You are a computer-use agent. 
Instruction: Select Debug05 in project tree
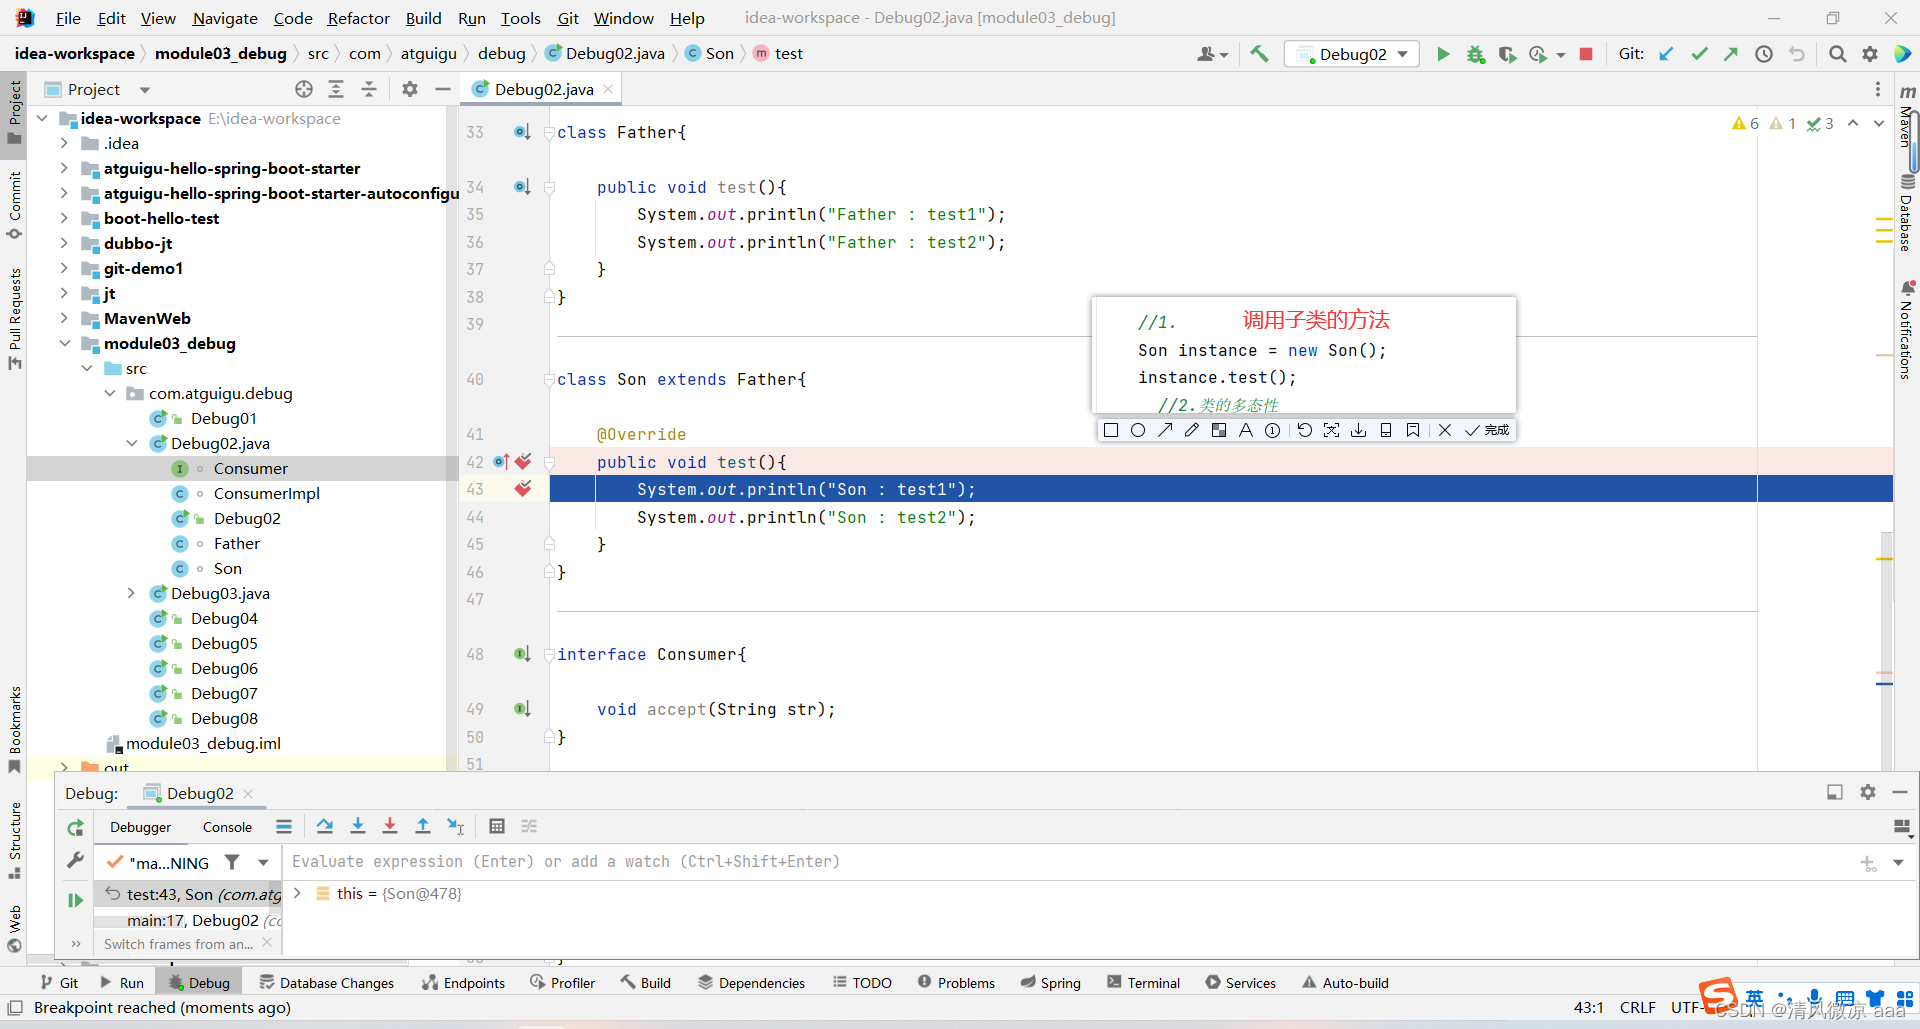[x=224, y=643]
